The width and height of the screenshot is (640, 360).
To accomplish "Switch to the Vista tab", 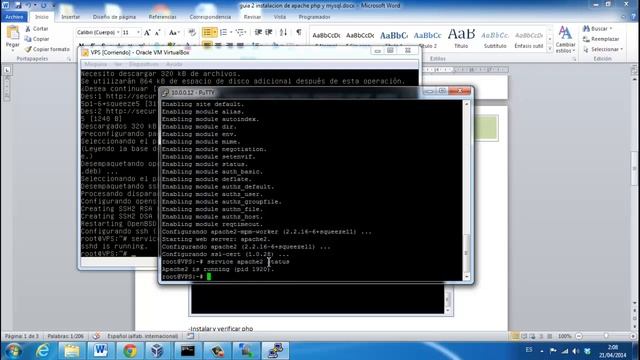I will click(x=280, y=17).
